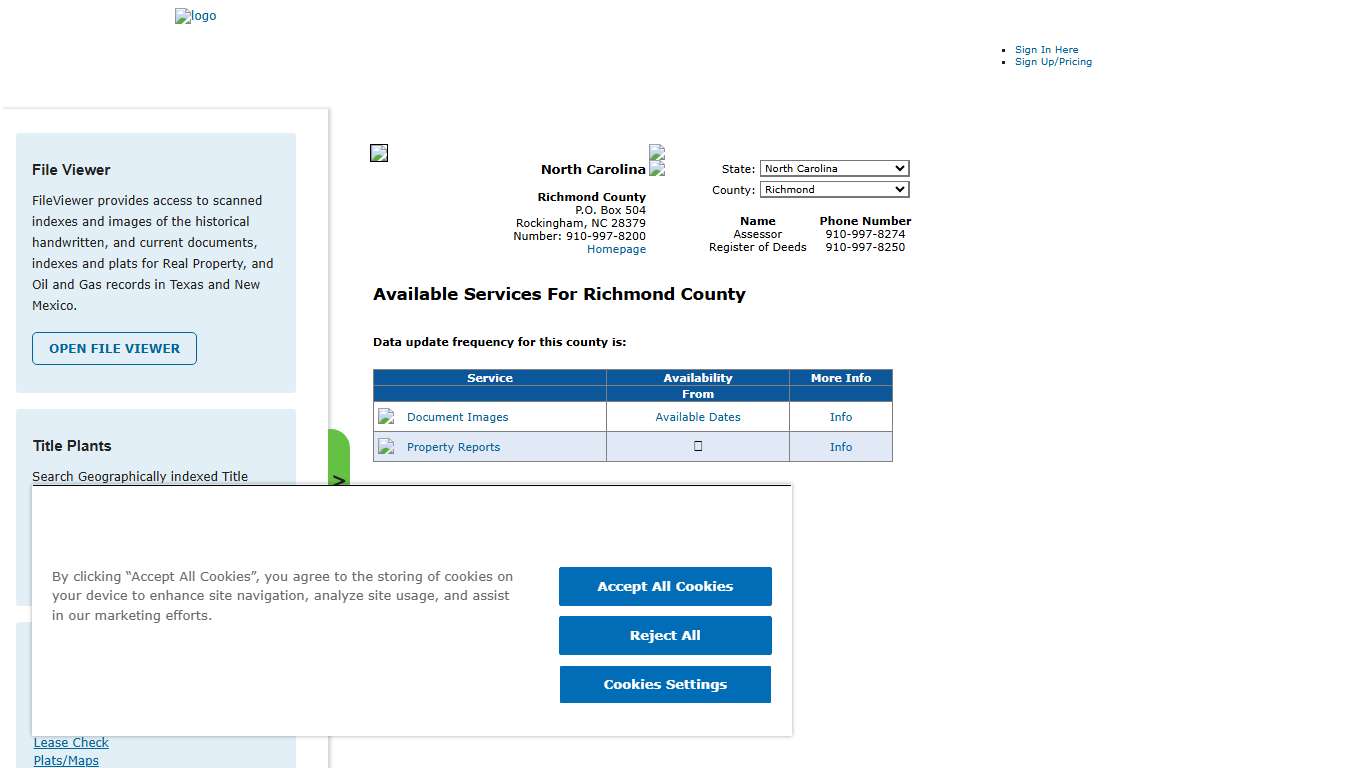This screenshot has width=1366, height=768.
Task: Click the site logo at top left
Action: (x=195, y=16)
